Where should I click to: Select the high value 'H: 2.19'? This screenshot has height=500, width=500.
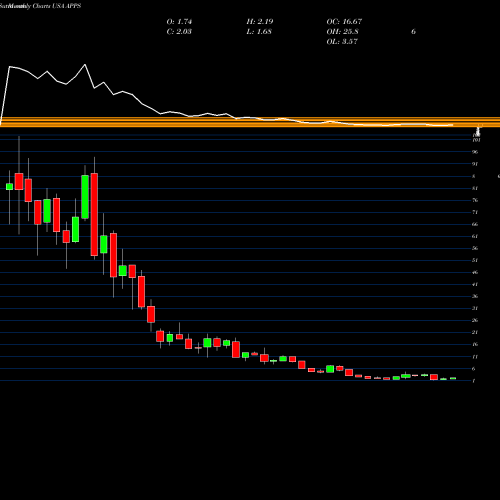click(260, 21)
